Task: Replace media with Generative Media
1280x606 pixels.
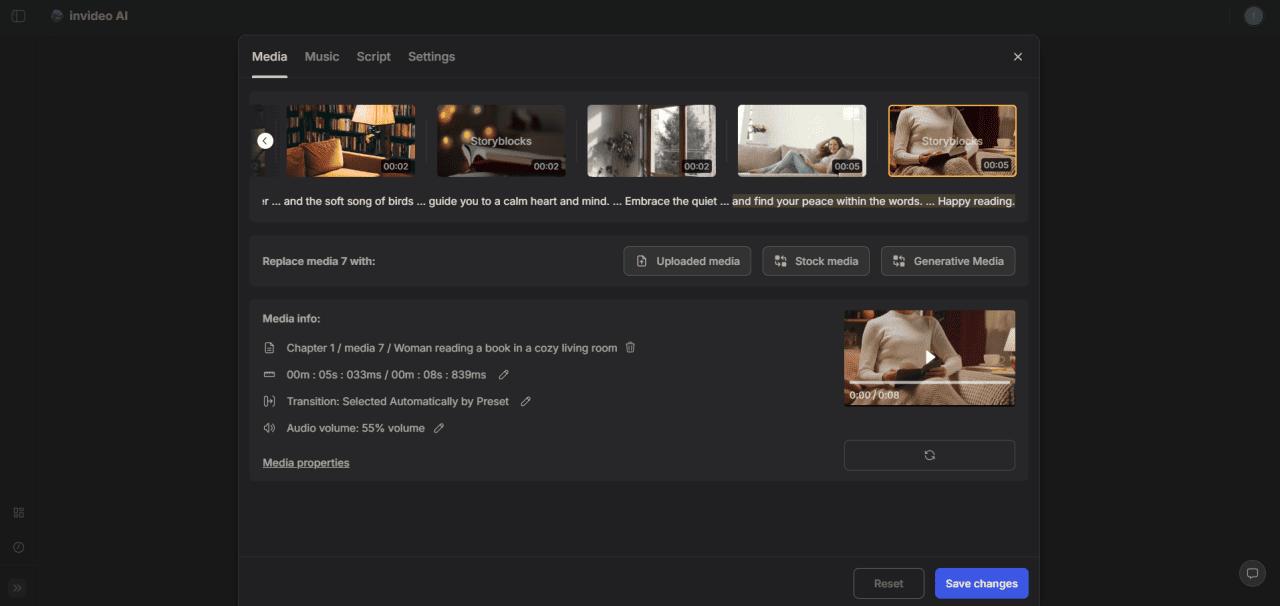Action: pyautogui.click(x=947, y=261)
